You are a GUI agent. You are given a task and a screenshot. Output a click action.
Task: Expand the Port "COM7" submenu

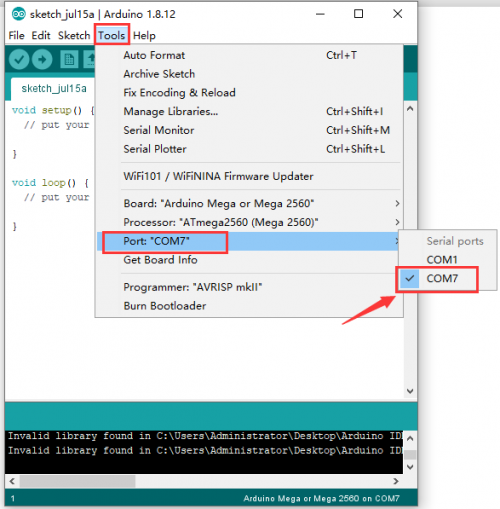[x=248, y=241]
